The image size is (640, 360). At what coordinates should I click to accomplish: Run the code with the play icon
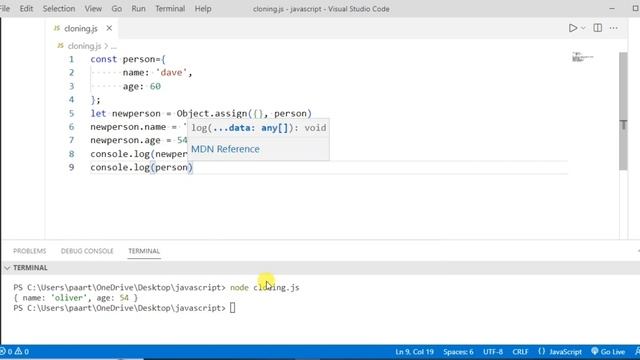pyautogui.click(x=573, y=28)
